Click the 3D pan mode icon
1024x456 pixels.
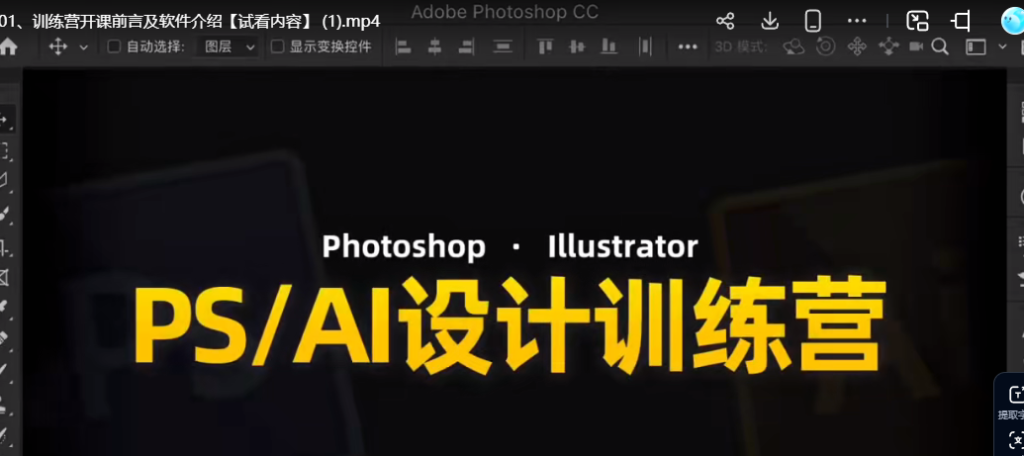[x=857, y=46]
